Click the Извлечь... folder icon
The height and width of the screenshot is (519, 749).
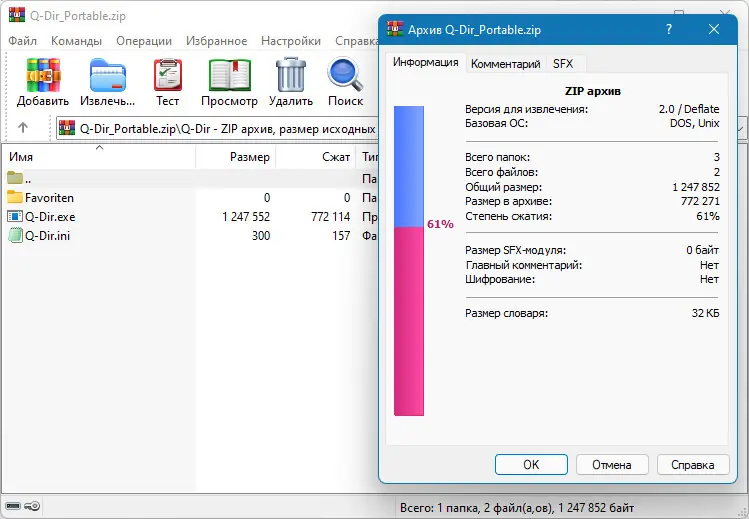coord(108,75)
